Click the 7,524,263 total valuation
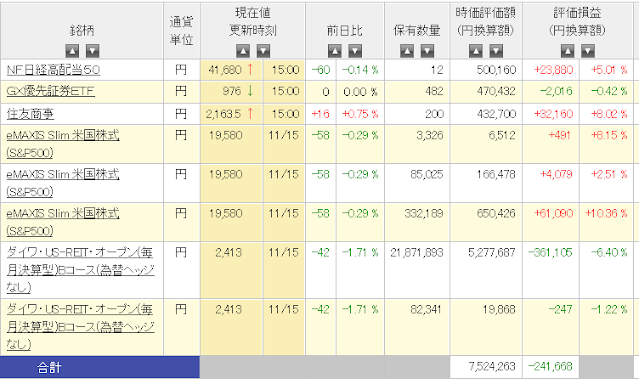Viewport: 639px width, 384px height. 492,366
